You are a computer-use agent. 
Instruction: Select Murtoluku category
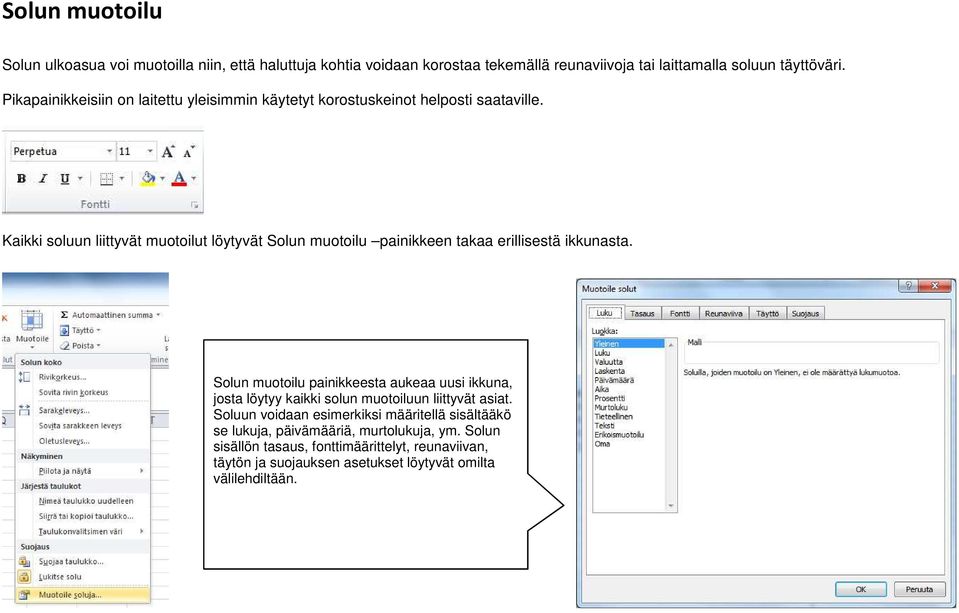coord(628,407)
